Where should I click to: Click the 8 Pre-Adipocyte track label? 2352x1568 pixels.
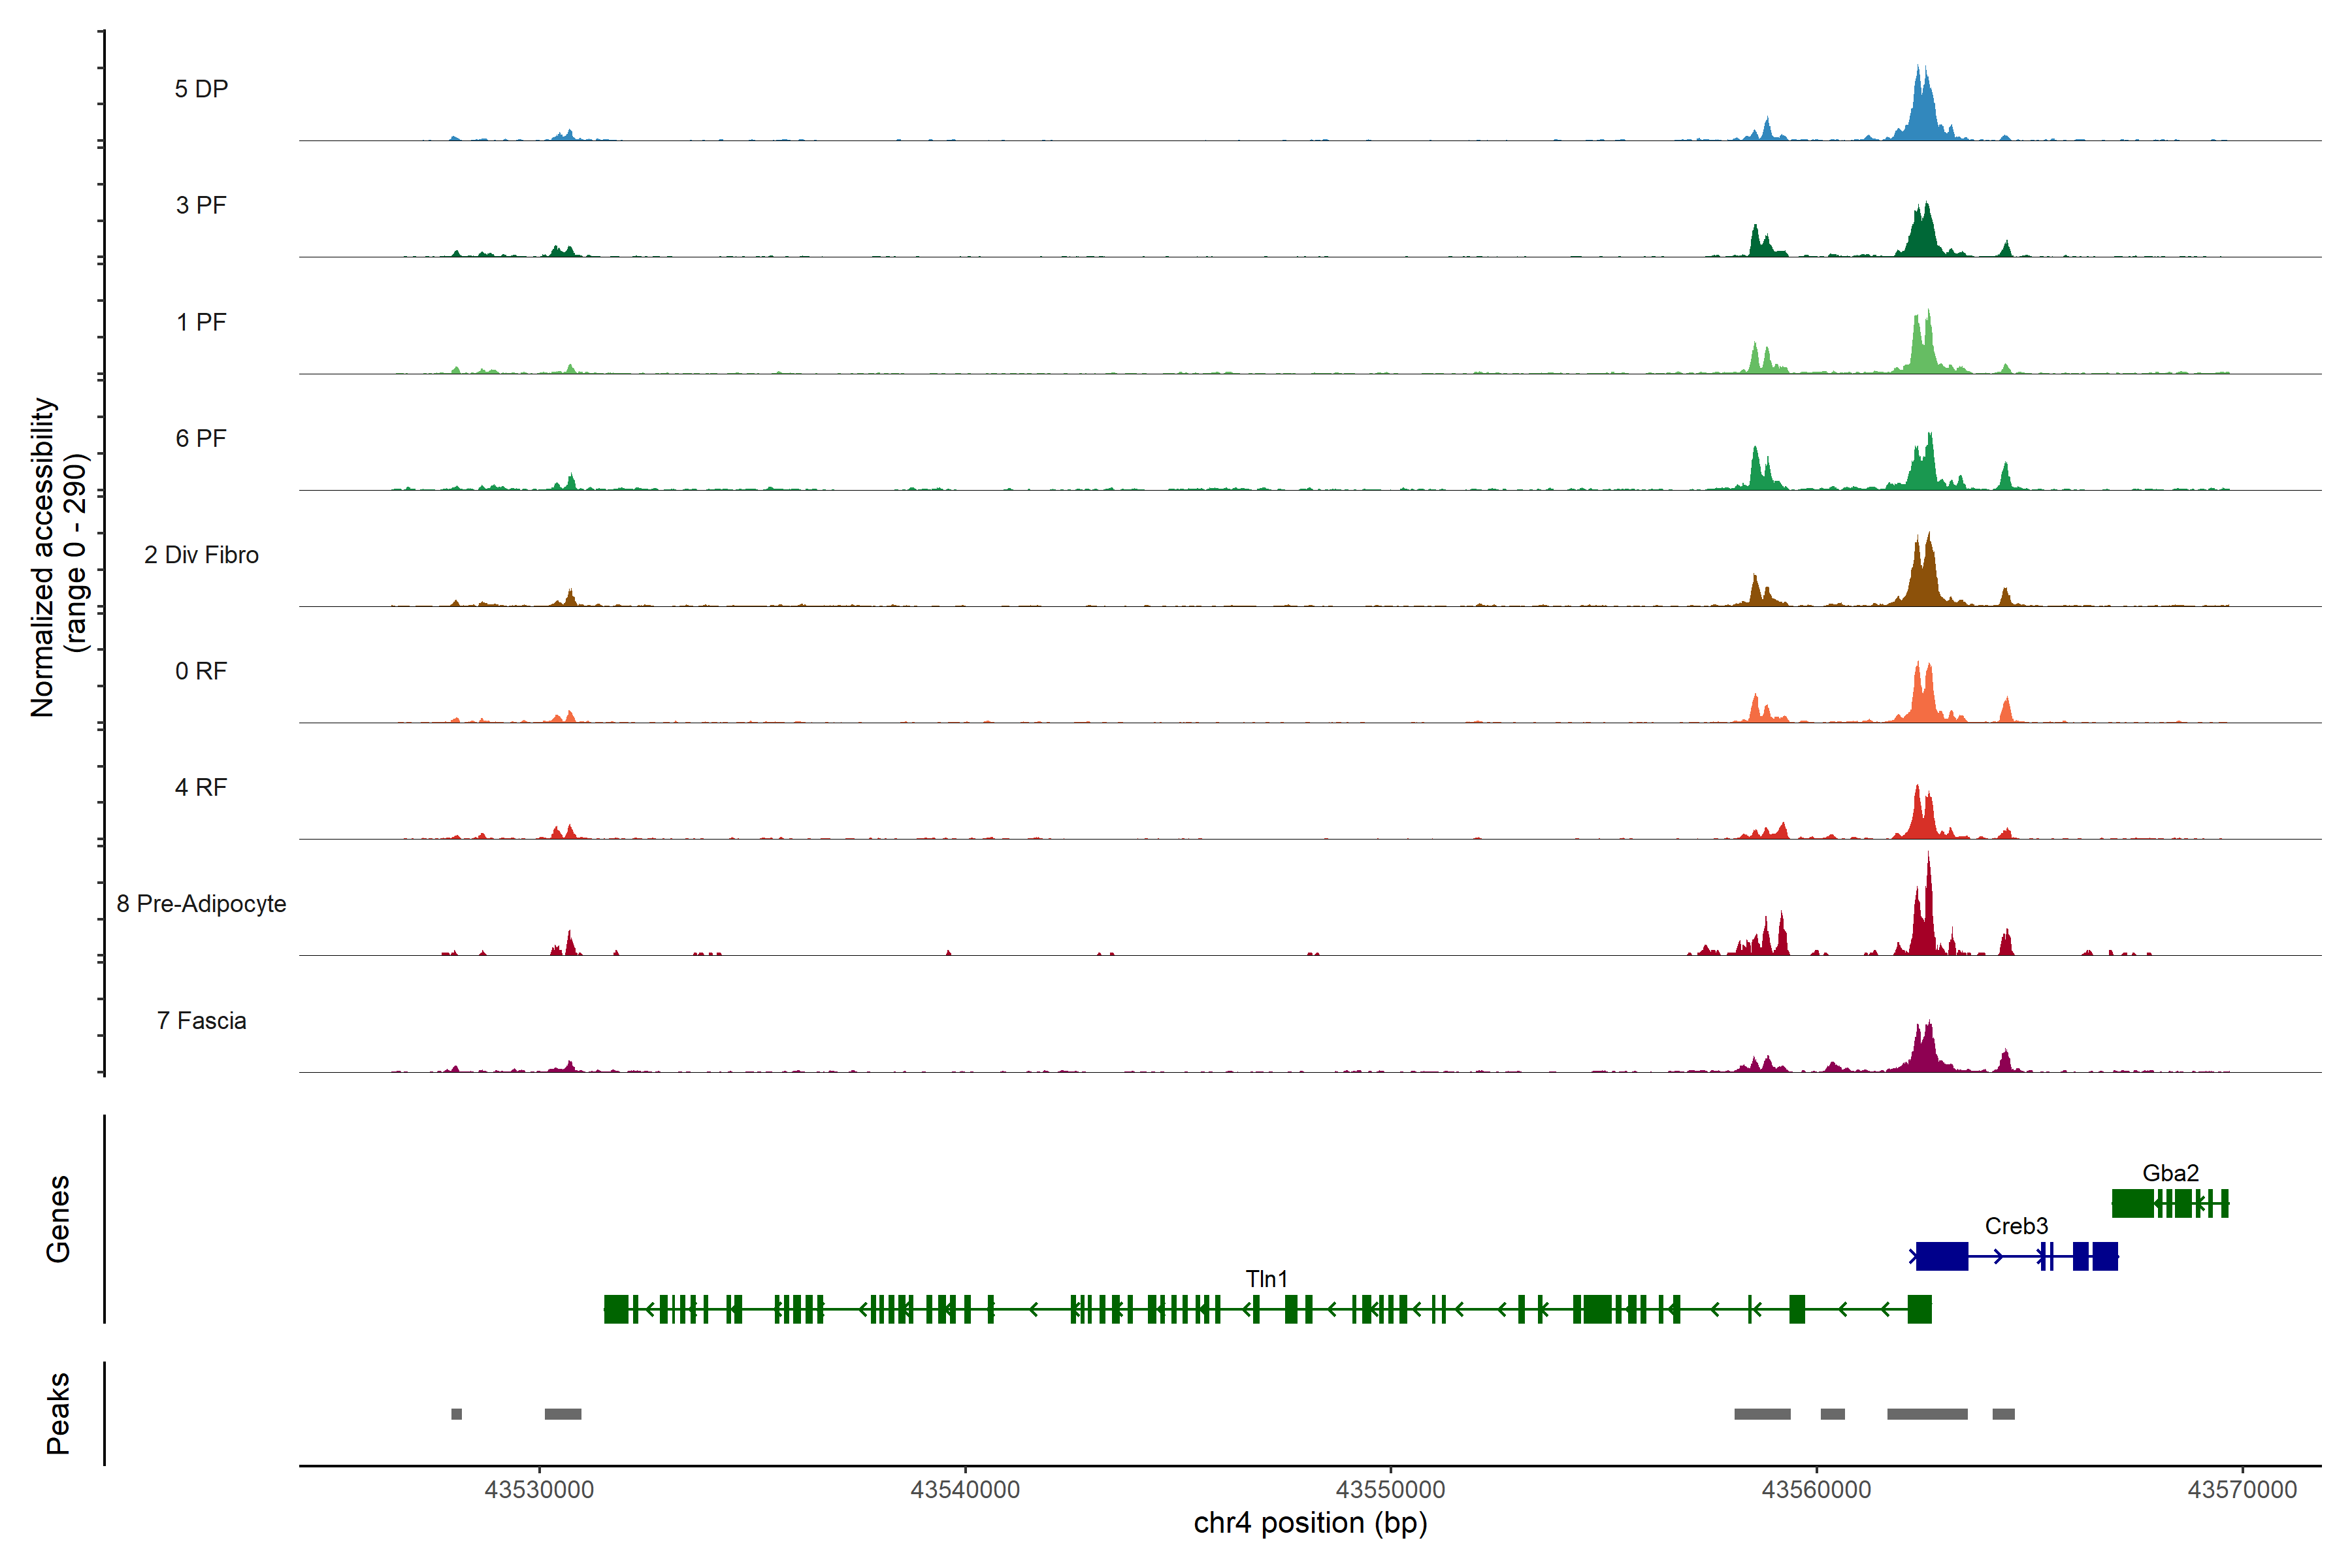pos(201,903)
